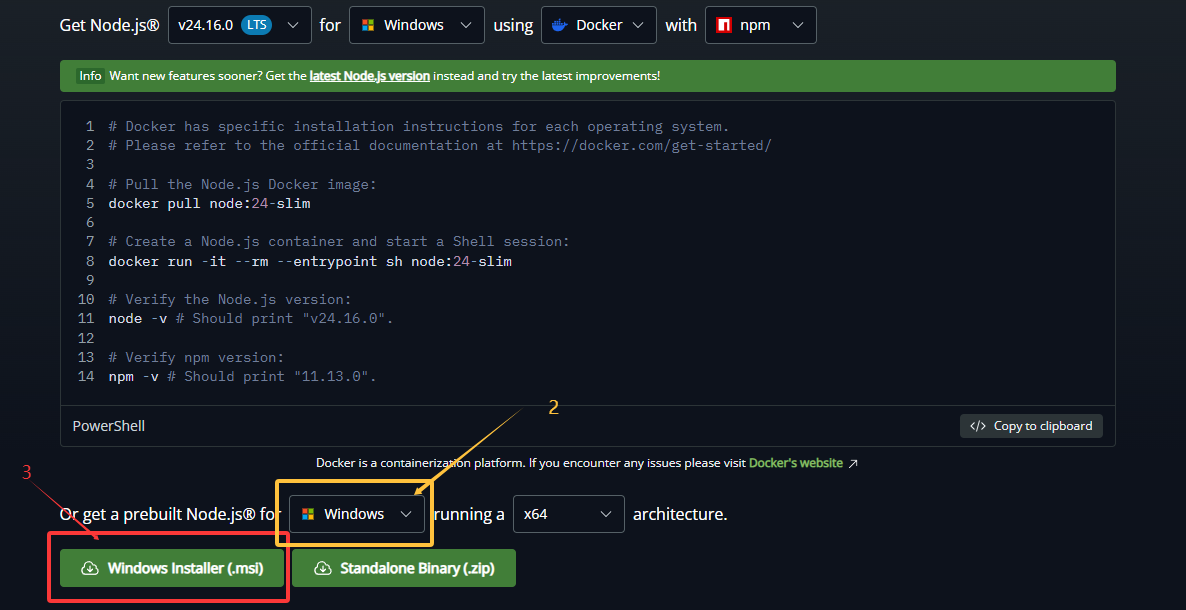Follow the latest Node.js version link
1186x610 pixels.
click(x=370, y=76)
